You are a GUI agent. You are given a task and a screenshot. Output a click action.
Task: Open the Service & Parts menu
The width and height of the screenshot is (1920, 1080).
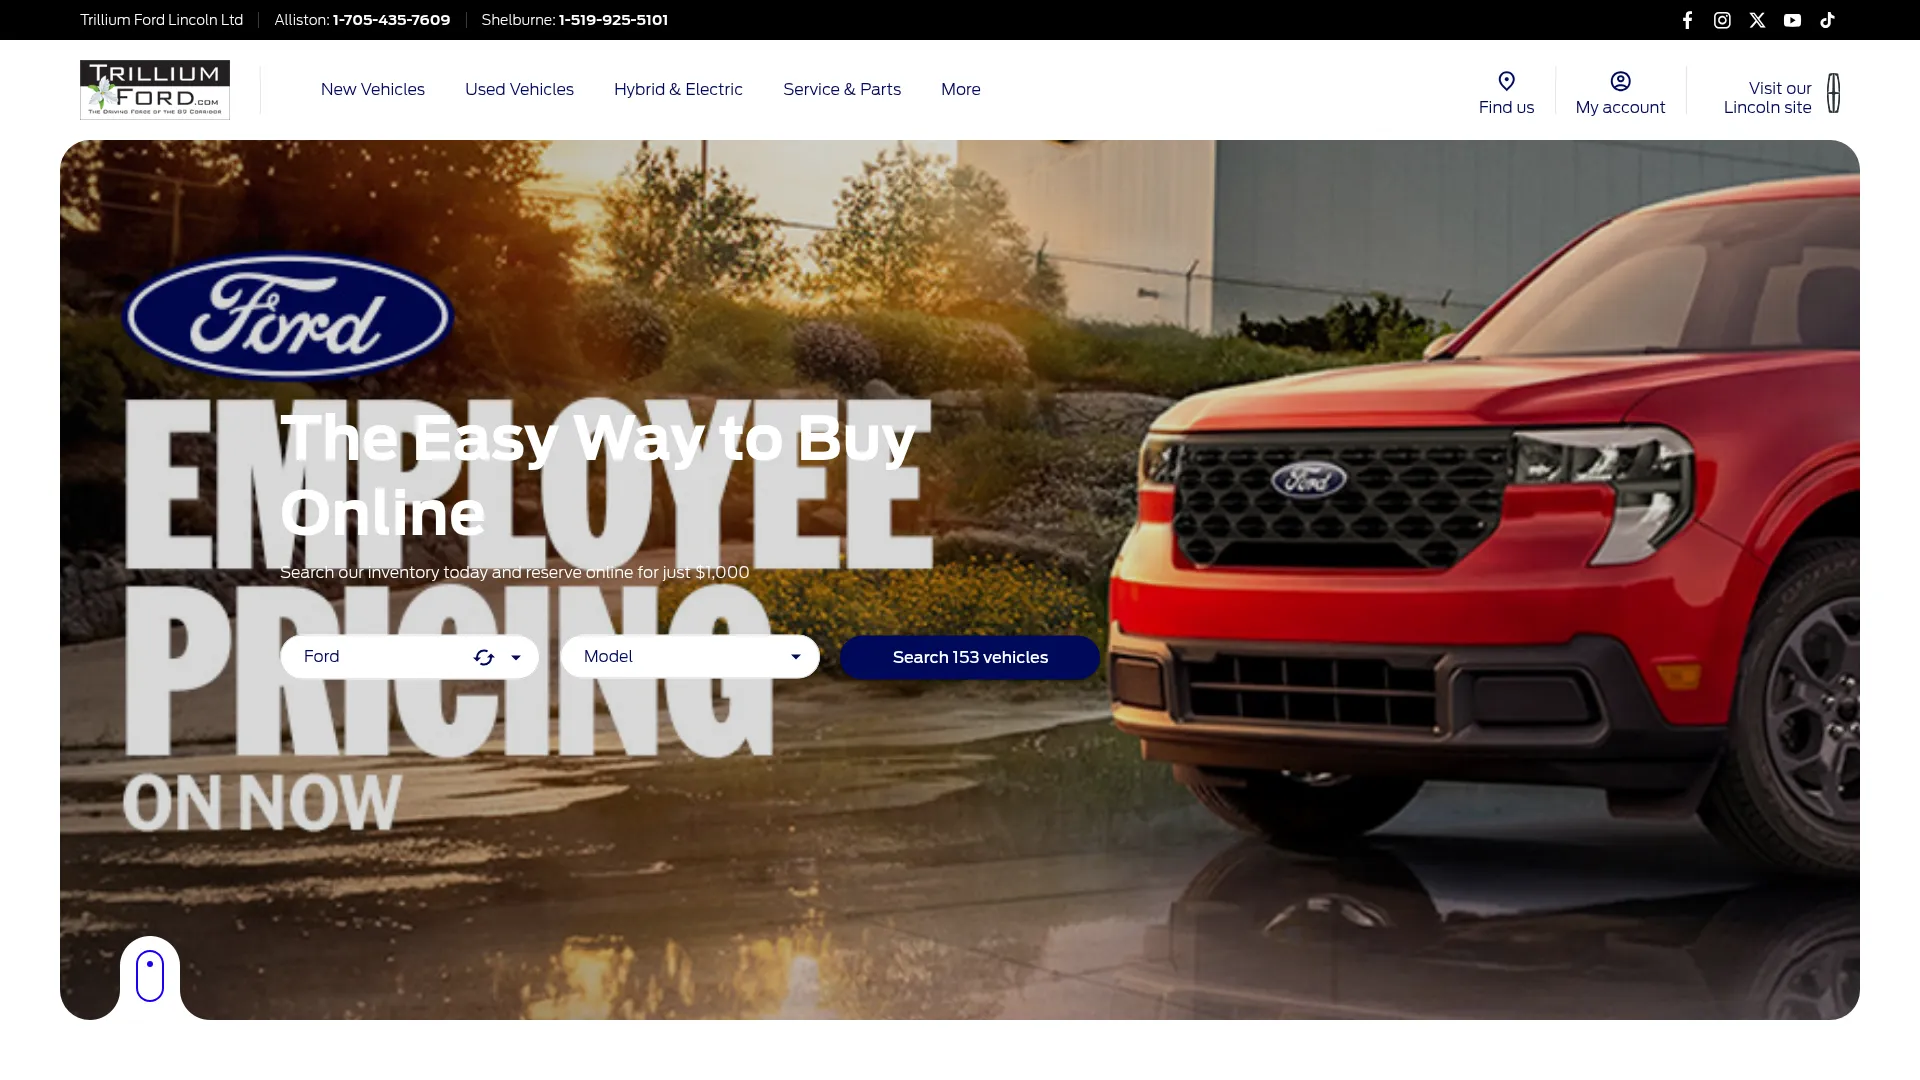[842, 90]
